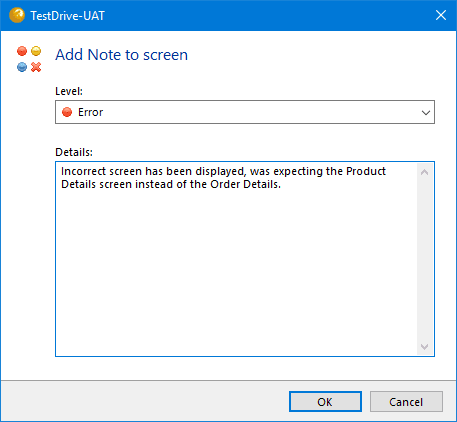Click the Details scrollbar down arrow
Viewport: 457px width, 422px height.
click(x=425, y=347)
